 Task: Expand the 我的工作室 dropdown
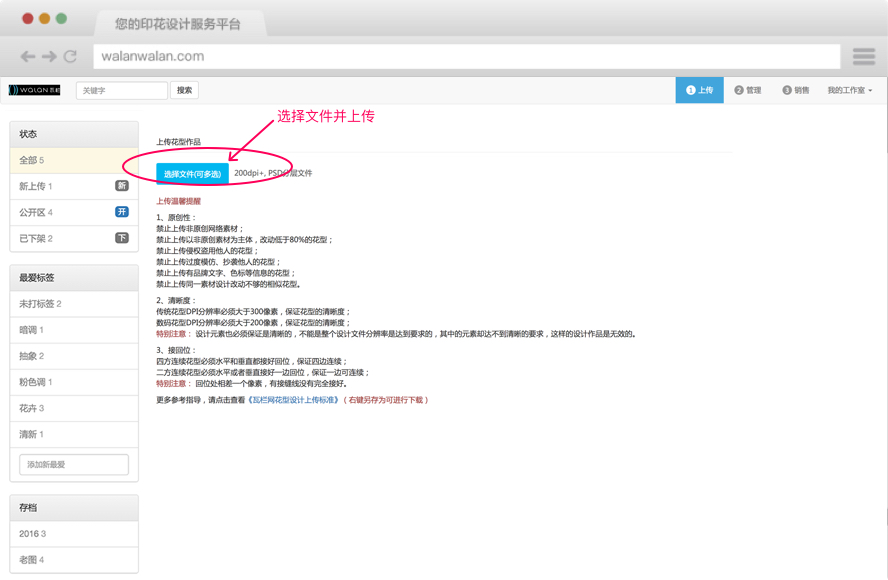(x=849, y=90)
